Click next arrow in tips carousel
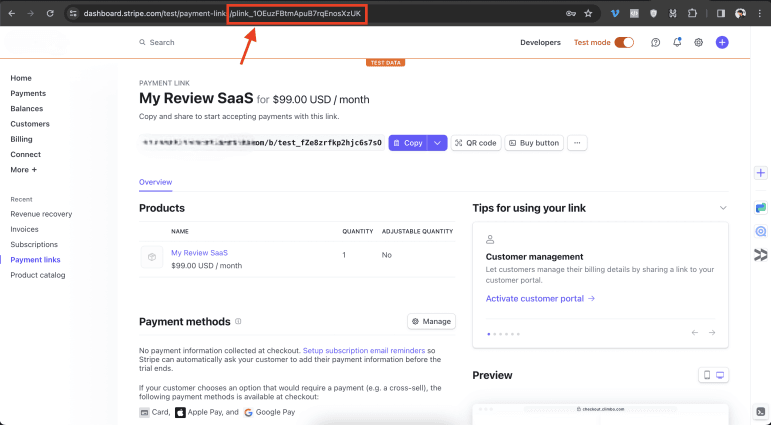Image resolution: width=771 pixels, height=425 pixels. (711, 332)
